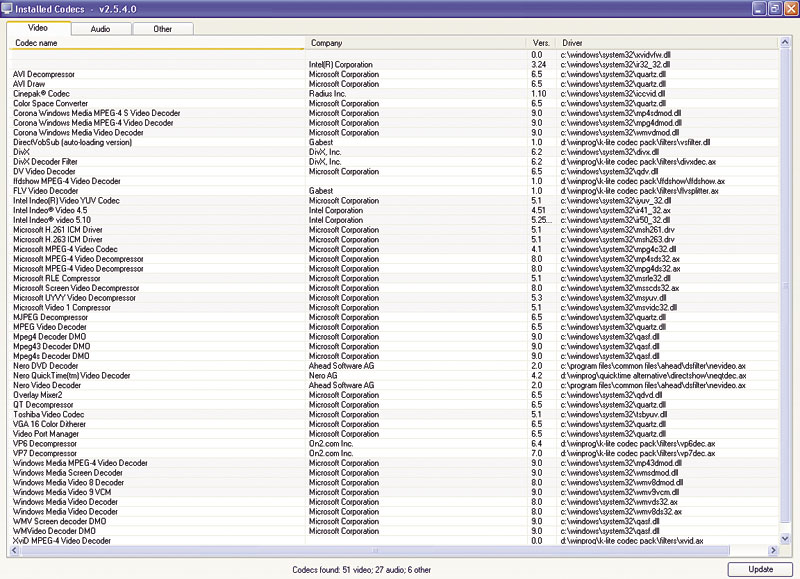Maximize the Installed Codecs window

[775, 9]
